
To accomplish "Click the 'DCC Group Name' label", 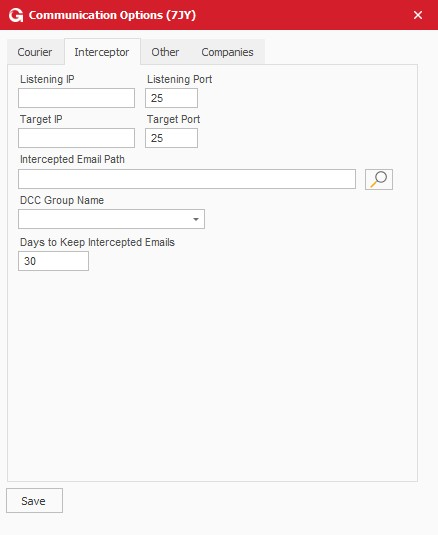I will coord(62,200).
